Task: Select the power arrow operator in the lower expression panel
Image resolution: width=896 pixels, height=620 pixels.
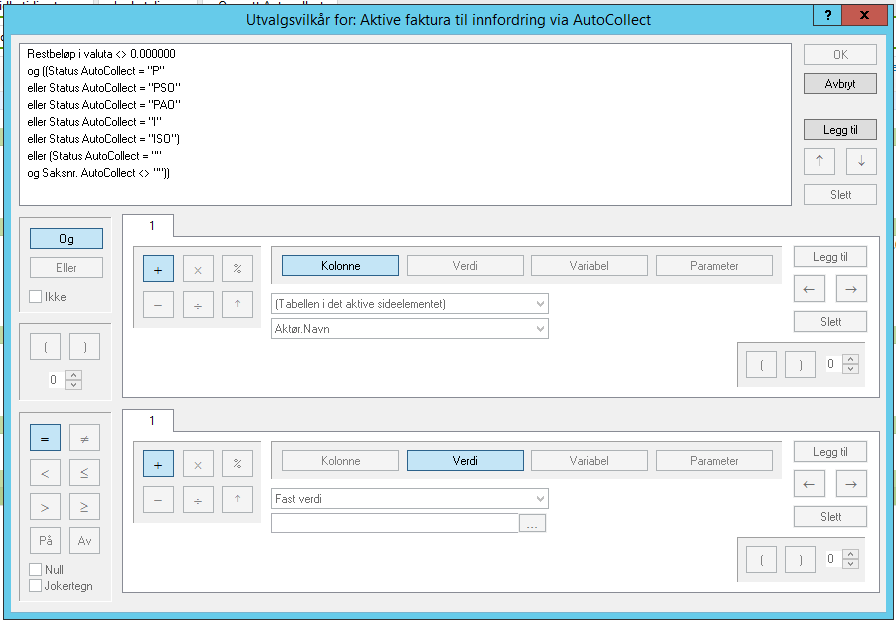Action: click(x=237, y=500)
